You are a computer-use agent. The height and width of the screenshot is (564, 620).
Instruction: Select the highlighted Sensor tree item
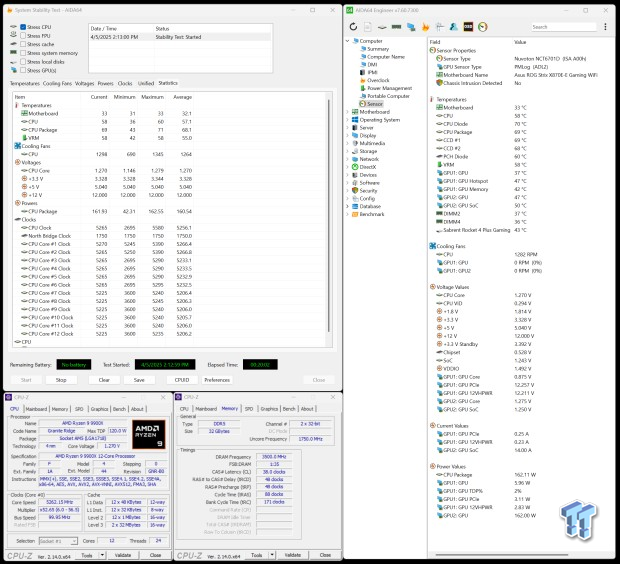coord(371,104)
